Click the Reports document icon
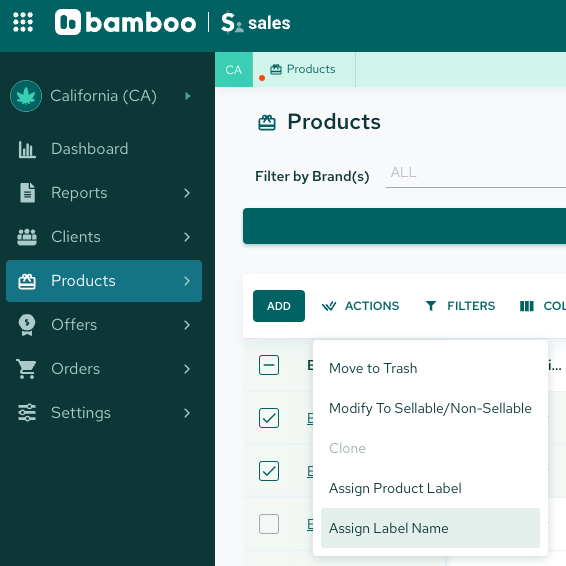The image size is (566, 566). (27, 193)
